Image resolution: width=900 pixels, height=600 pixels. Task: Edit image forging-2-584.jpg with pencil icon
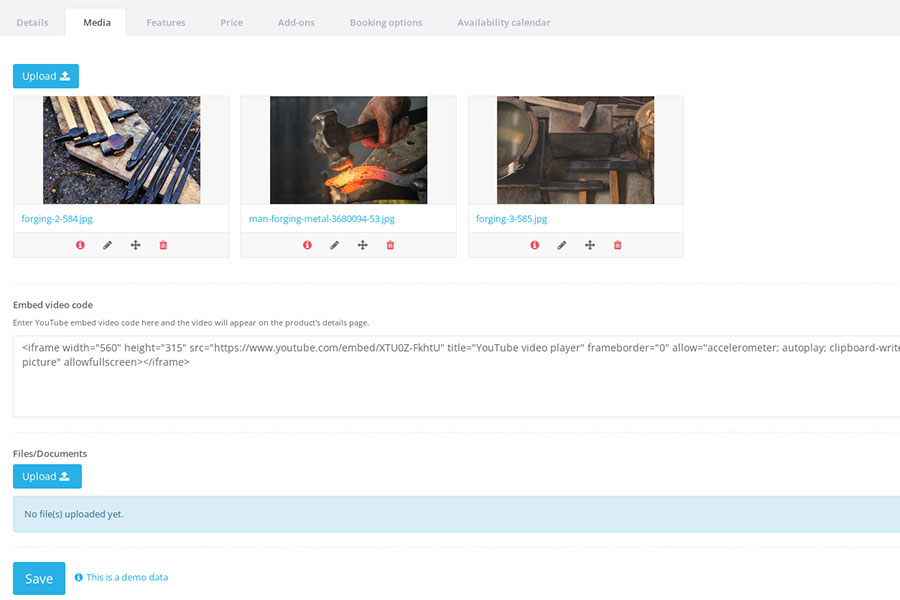107,245
